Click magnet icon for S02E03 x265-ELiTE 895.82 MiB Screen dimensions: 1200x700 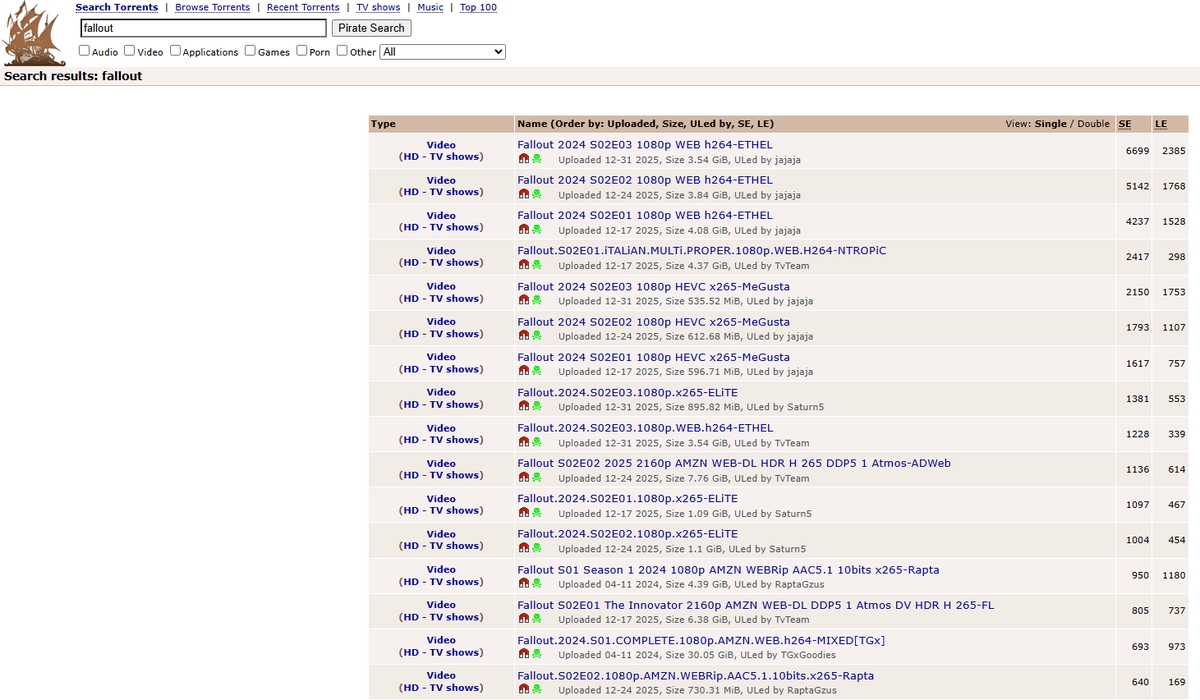tap(523, 407)
